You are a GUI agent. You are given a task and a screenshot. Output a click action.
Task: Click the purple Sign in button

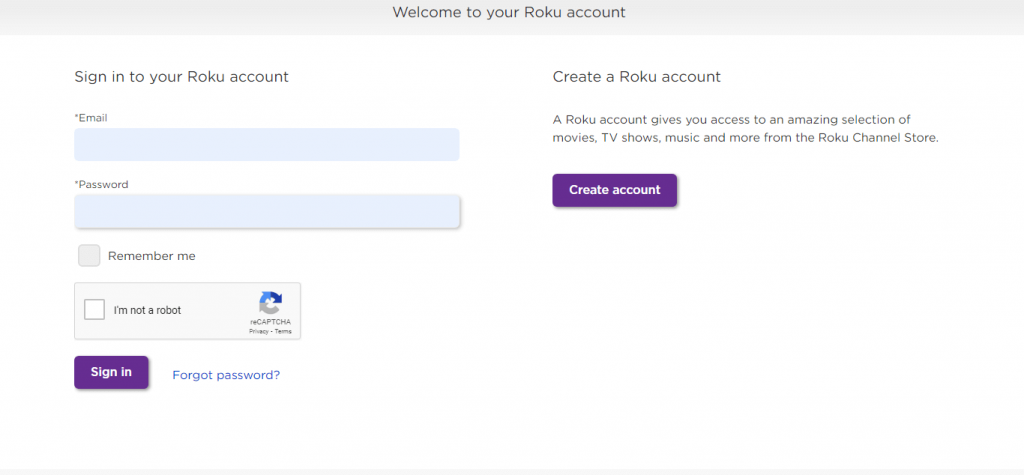coord(111,372)
